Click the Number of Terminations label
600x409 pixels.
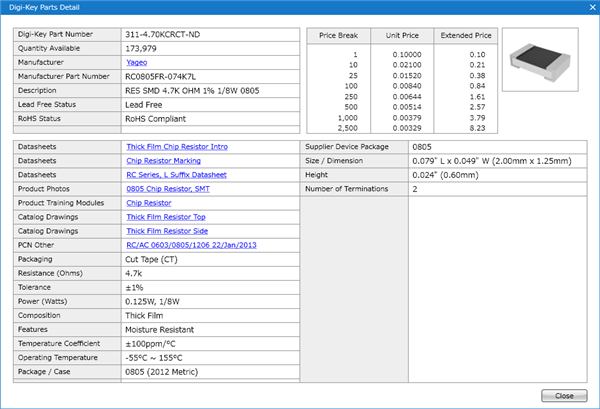[x=347, y=189]
